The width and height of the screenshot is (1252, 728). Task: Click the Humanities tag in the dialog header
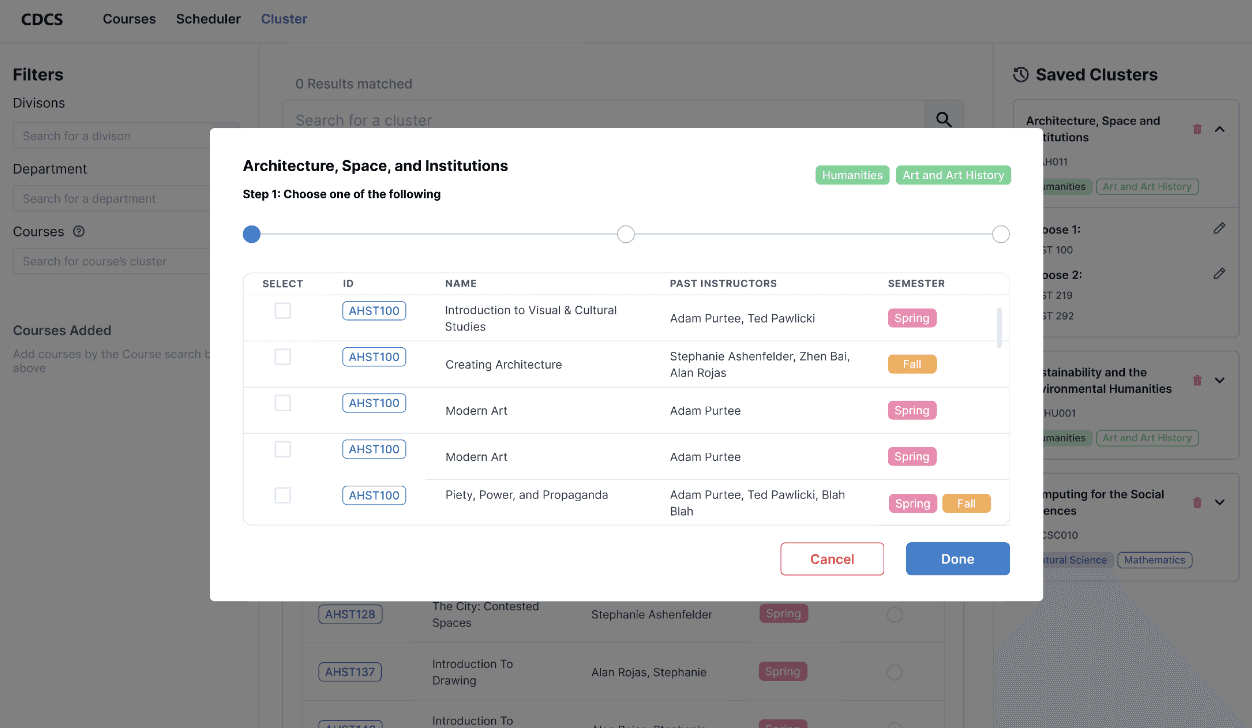[853, 175]
